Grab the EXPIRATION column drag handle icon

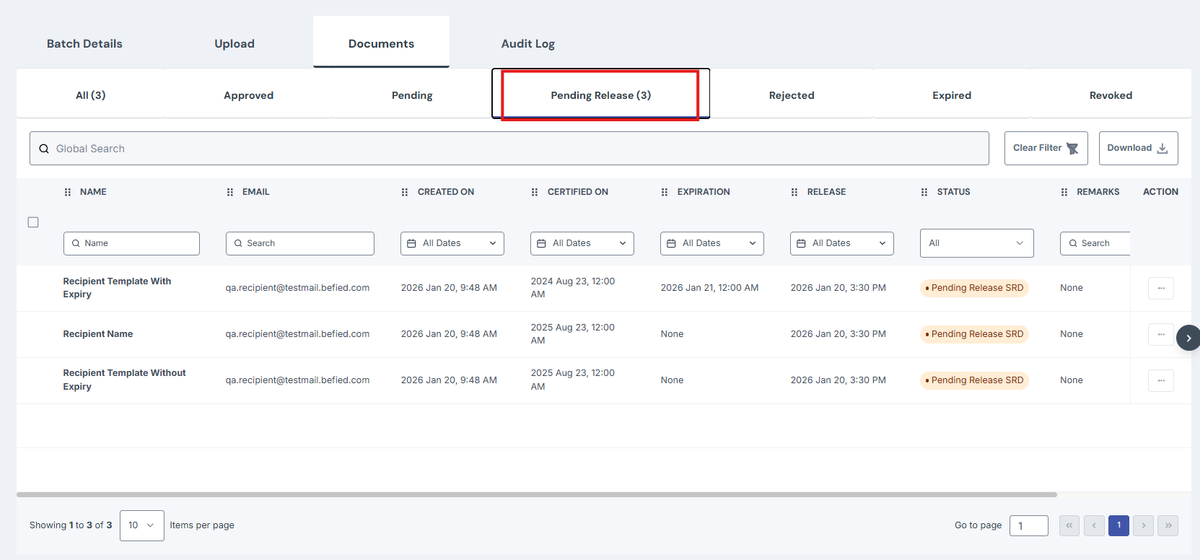pyautogui.click(x=665, y=192)
